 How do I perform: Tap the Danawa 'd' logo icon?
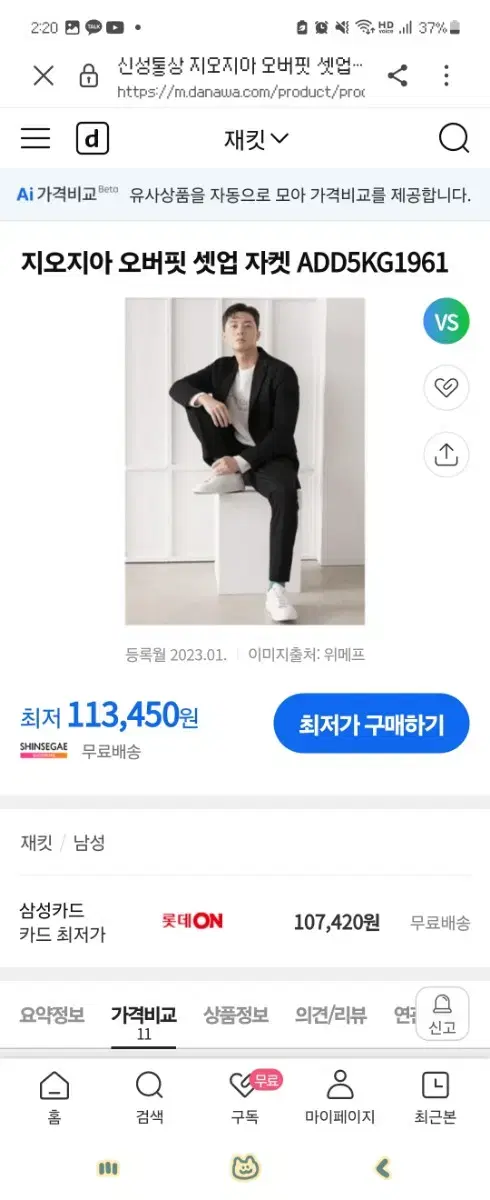[x=92, y=139]
